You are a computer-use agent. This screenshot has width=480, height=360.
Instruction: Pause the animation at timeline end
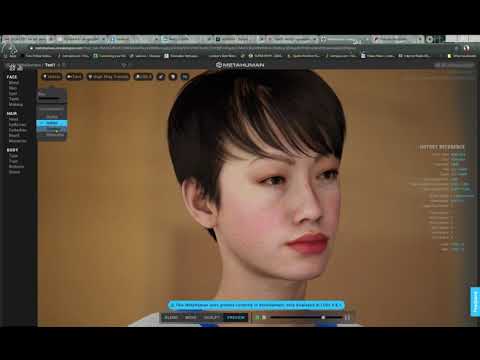point(347,317)
